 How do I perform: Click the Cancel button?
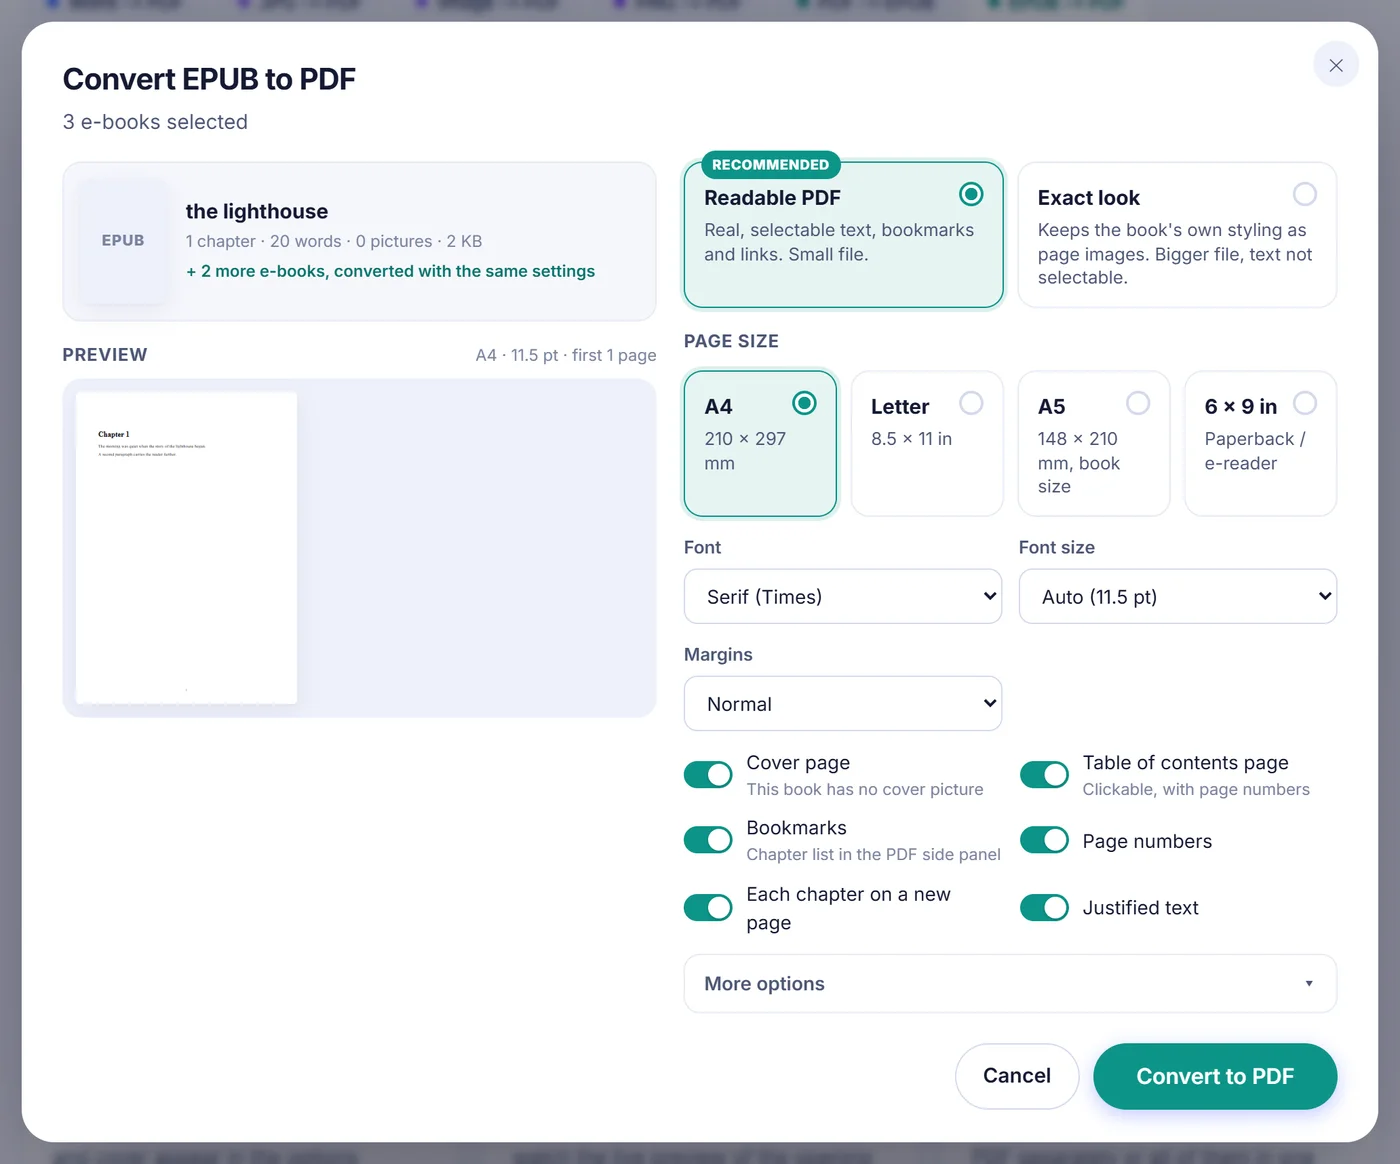[x=1017, y=1076]
